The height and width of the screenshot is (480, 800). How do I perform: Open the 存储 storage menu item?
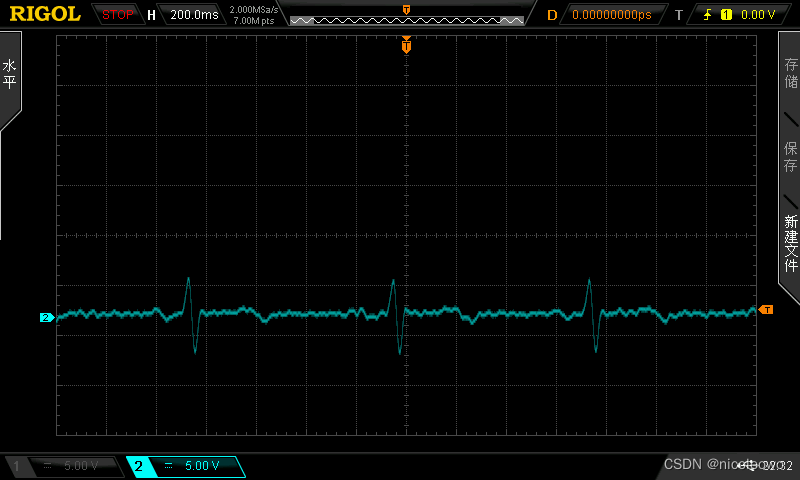(791, 73)
